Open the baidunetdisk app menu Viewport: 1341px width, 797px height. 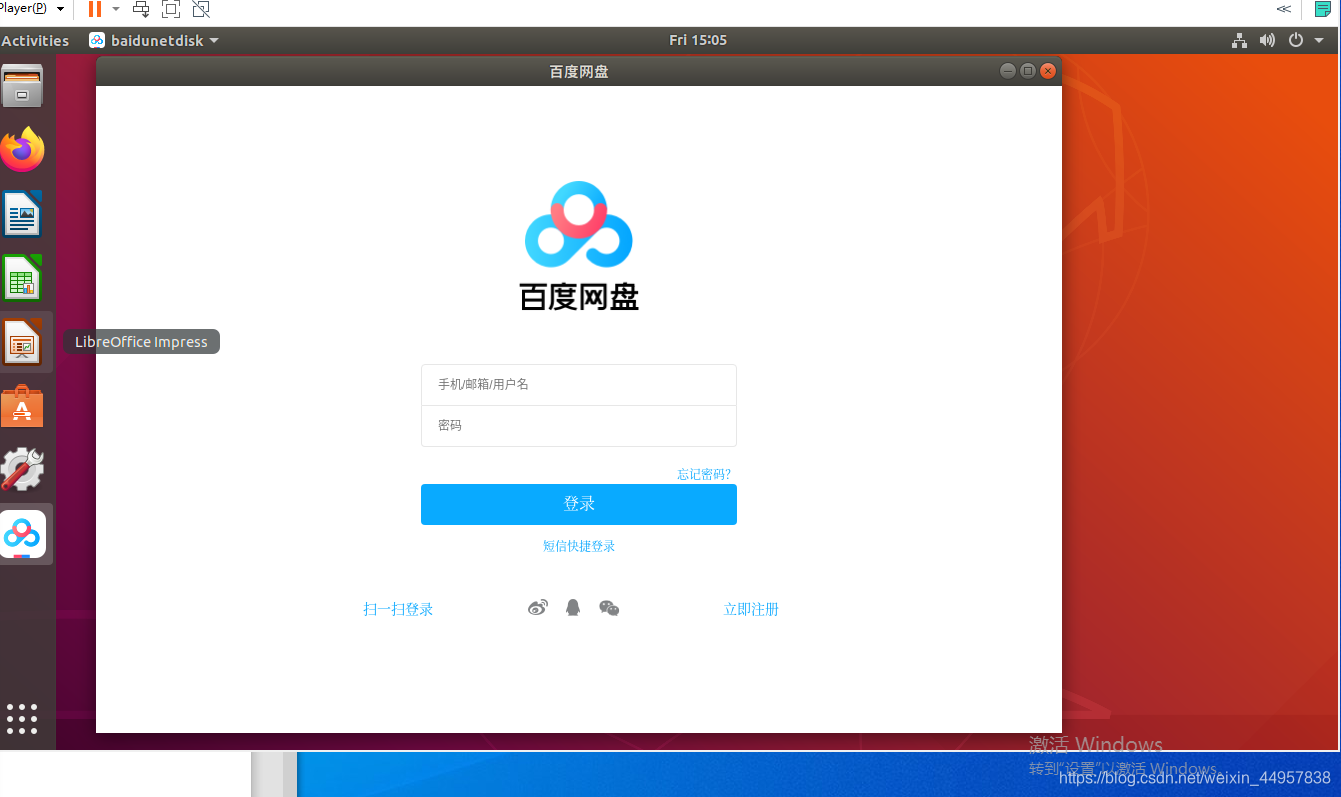tap(154, 40)
